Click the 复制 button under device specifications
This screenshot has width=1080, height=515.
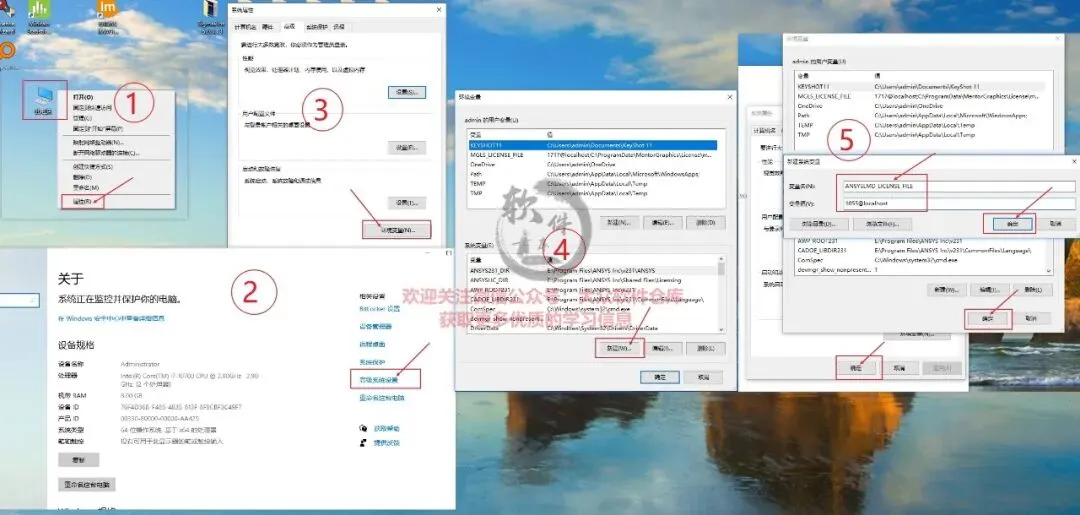tap(79, 460)
